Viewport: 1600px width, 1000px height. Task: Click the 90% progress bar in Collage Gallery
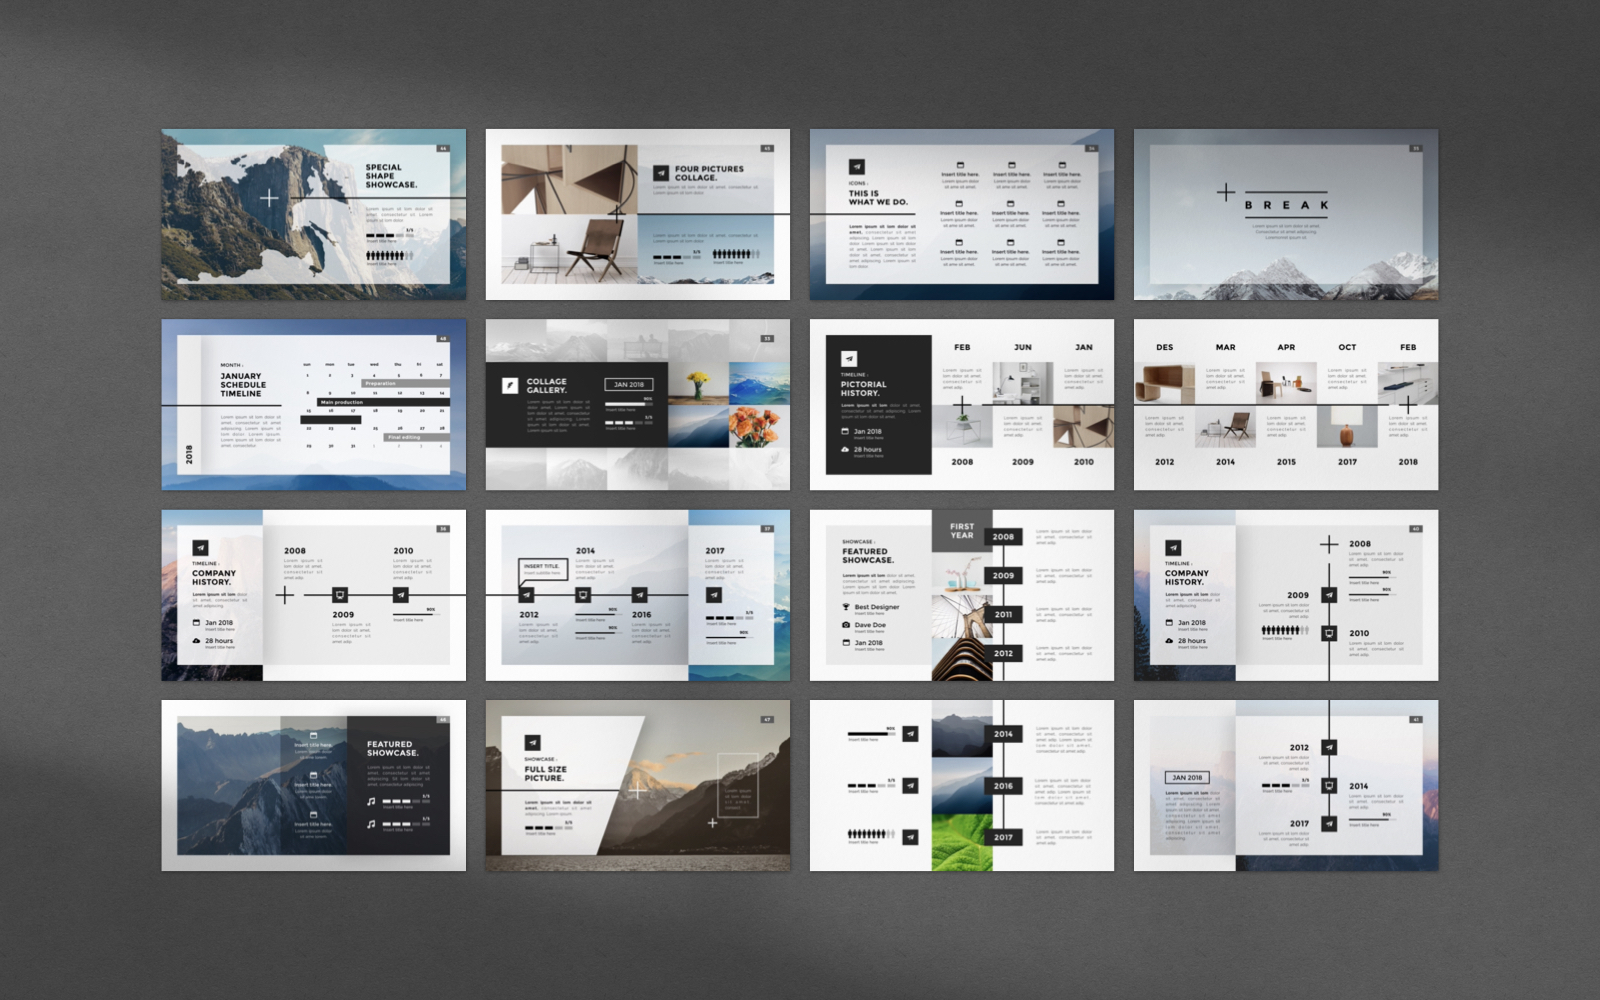click(x=629, y=404)
